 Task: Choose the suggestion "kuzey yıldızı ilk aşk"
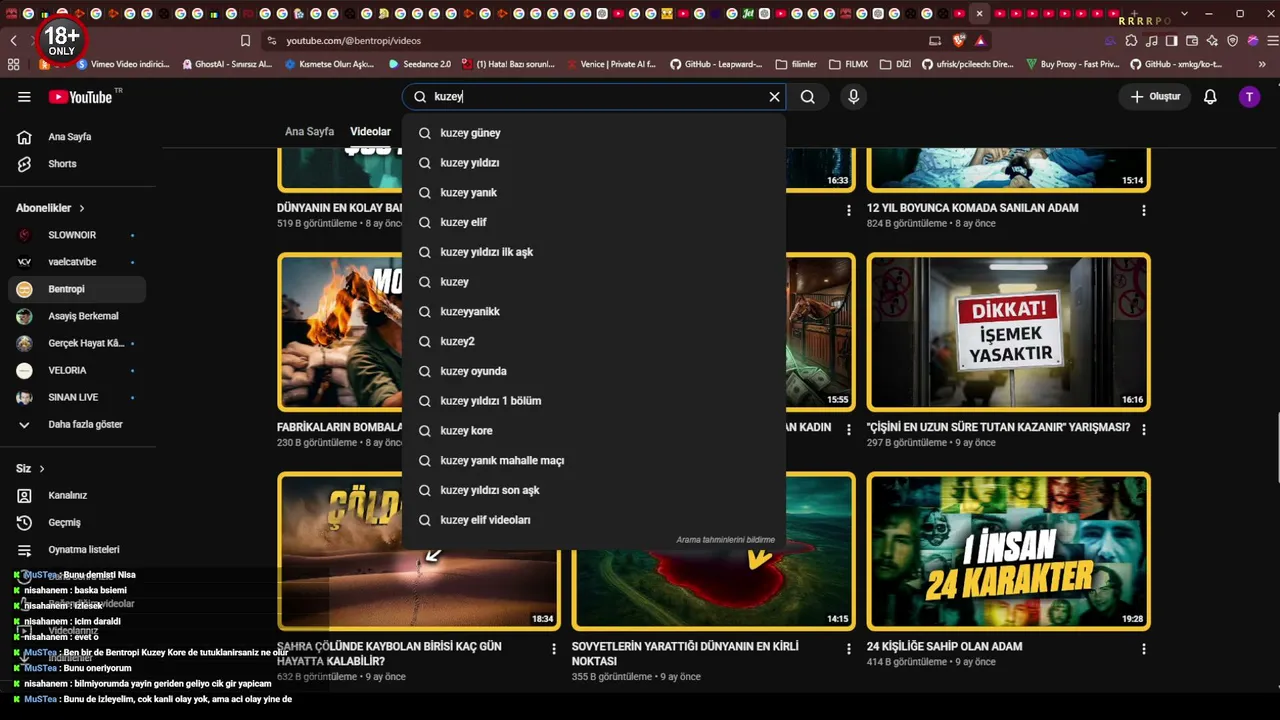pyautogui.click(x=594, y=252)
